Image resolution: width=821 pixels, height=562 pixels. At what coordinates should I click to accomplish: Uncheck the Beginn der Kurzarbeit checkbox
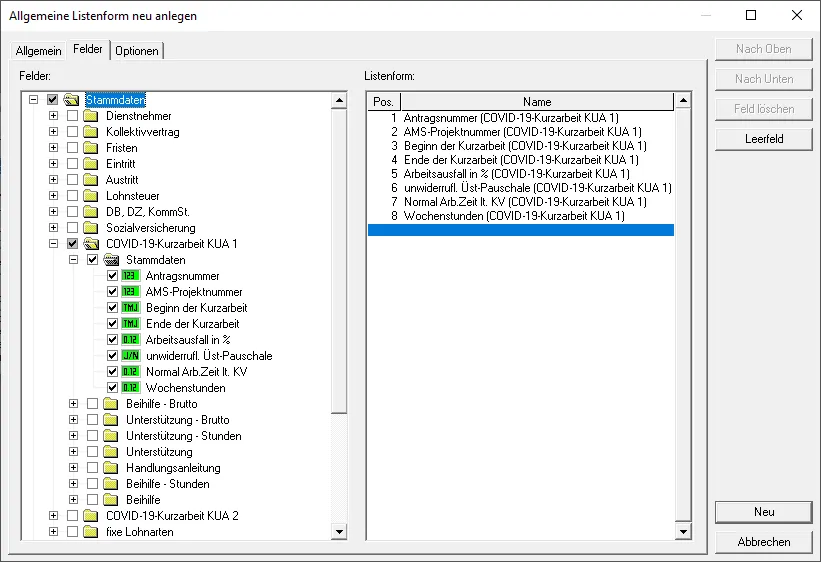pos(112,307)
